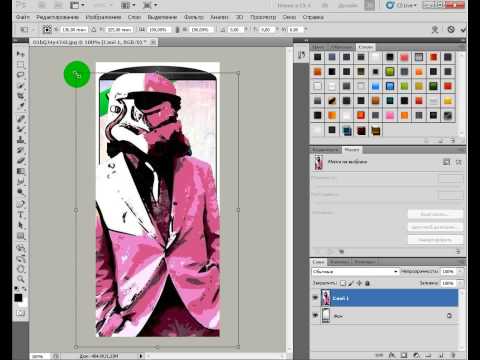
Task: Select the Lasso tool
Action: 20,75
